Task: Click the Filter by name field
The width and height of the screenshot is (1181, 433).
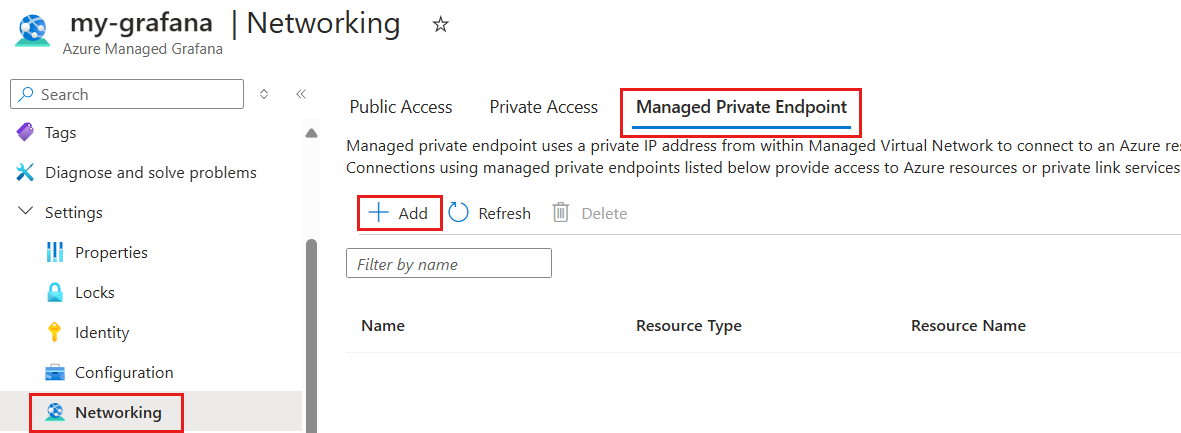Action: click(x=449, y=264)
